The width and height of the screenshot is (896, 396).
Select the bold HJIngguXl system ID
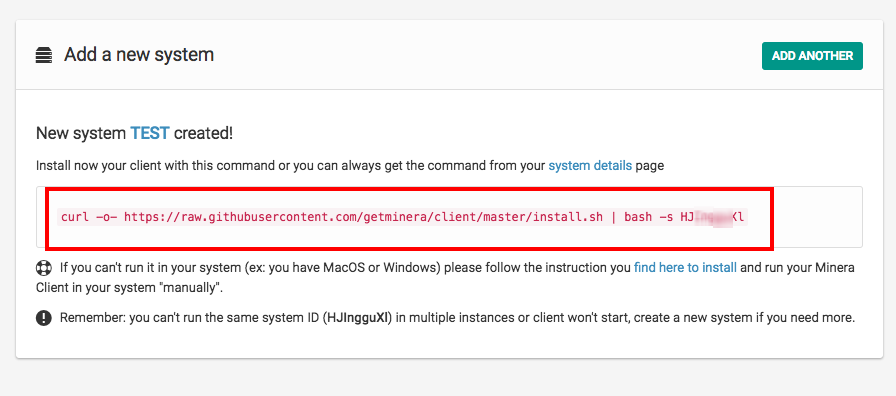[x=358, y=318]
